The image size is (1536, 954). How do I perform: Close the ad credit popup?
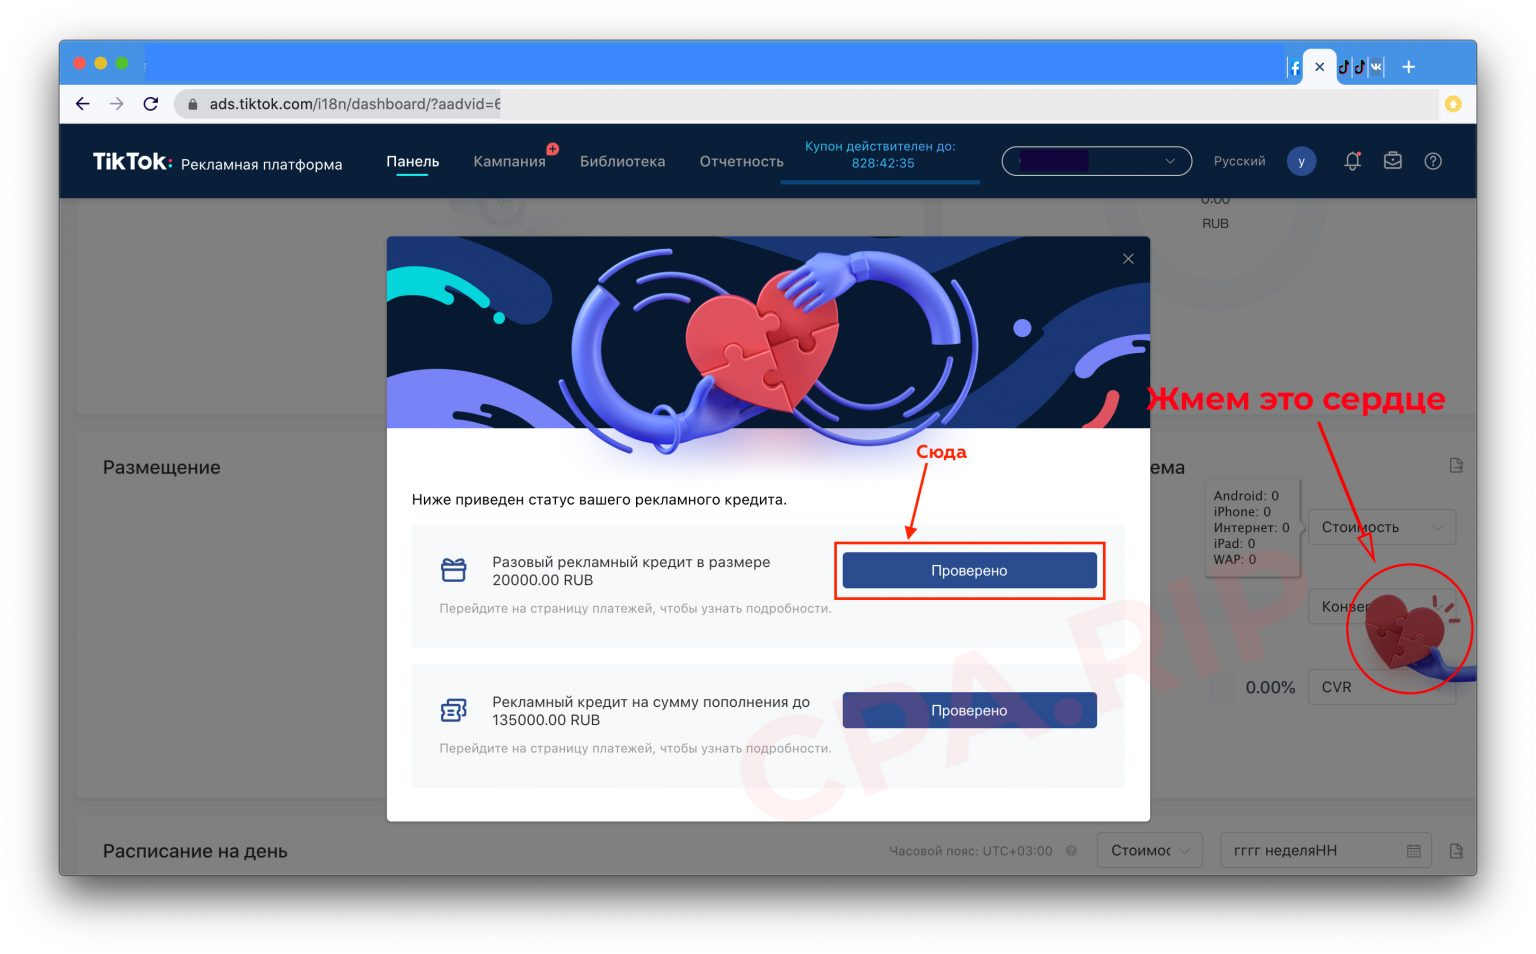pos(1128,259)
